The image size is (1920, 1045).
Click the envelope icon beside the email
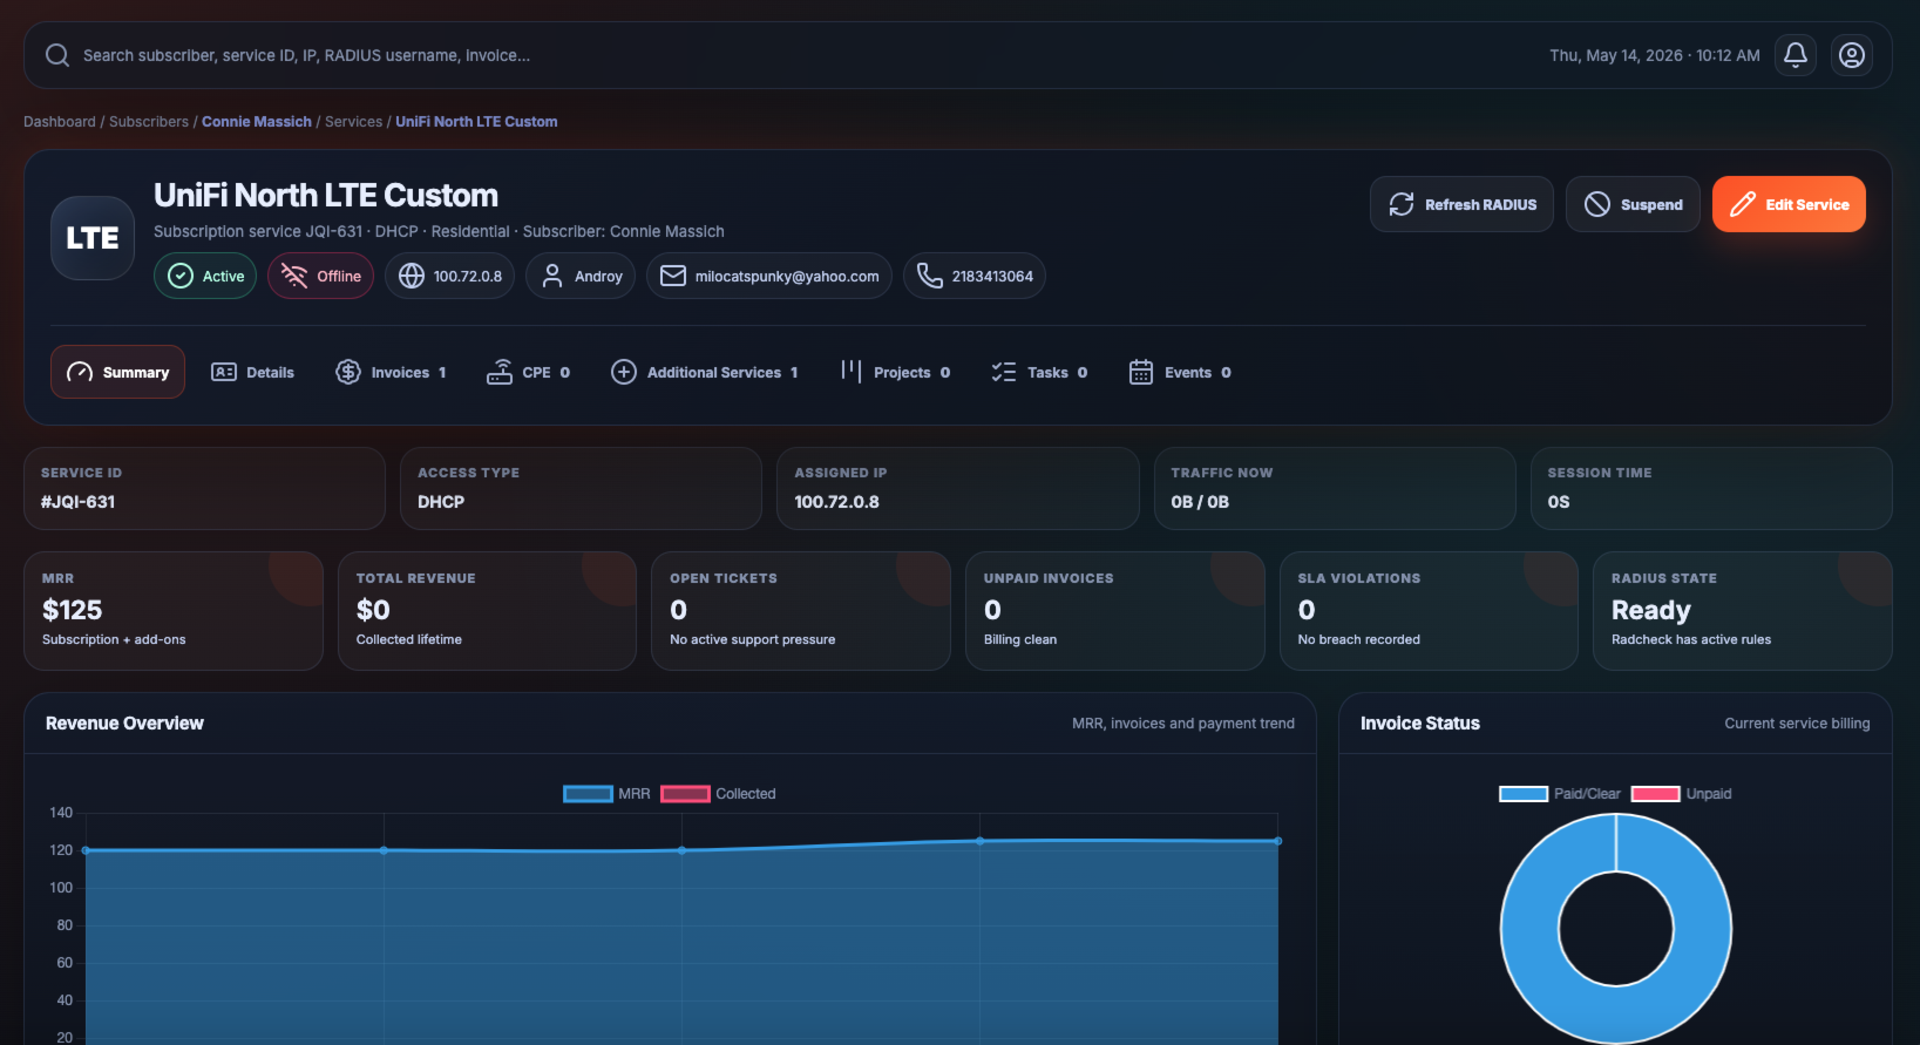tap(673, 276)
